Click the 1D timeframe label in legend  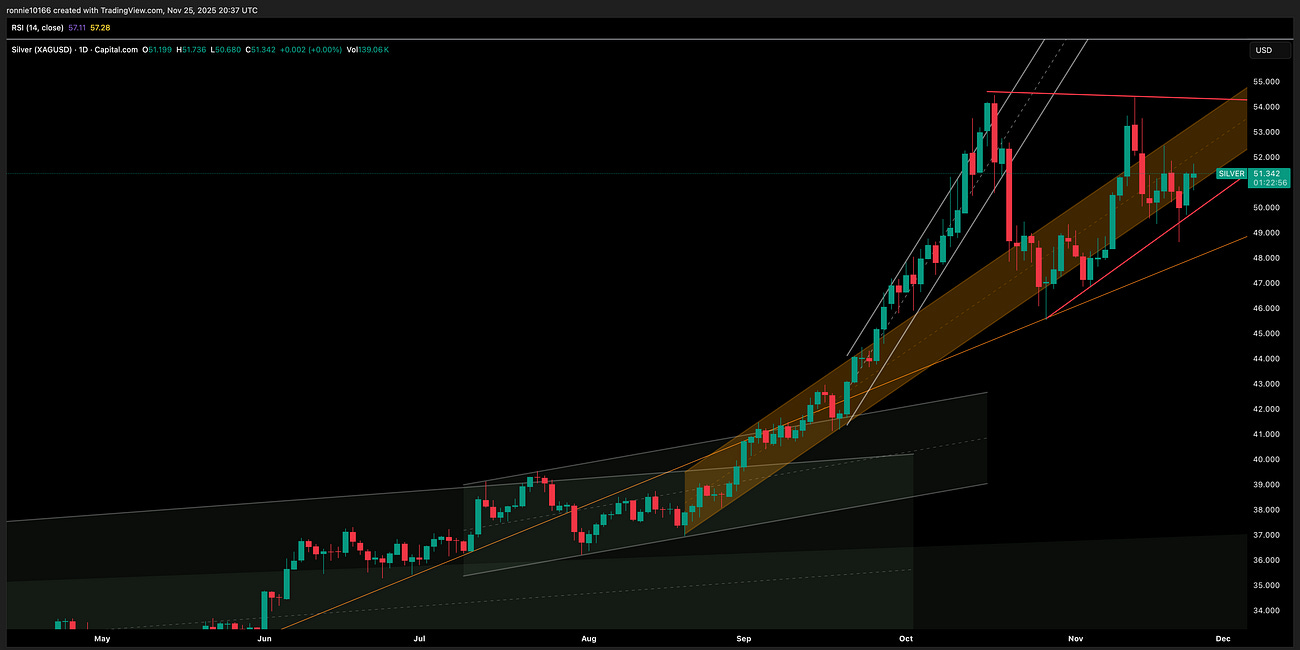85,47
